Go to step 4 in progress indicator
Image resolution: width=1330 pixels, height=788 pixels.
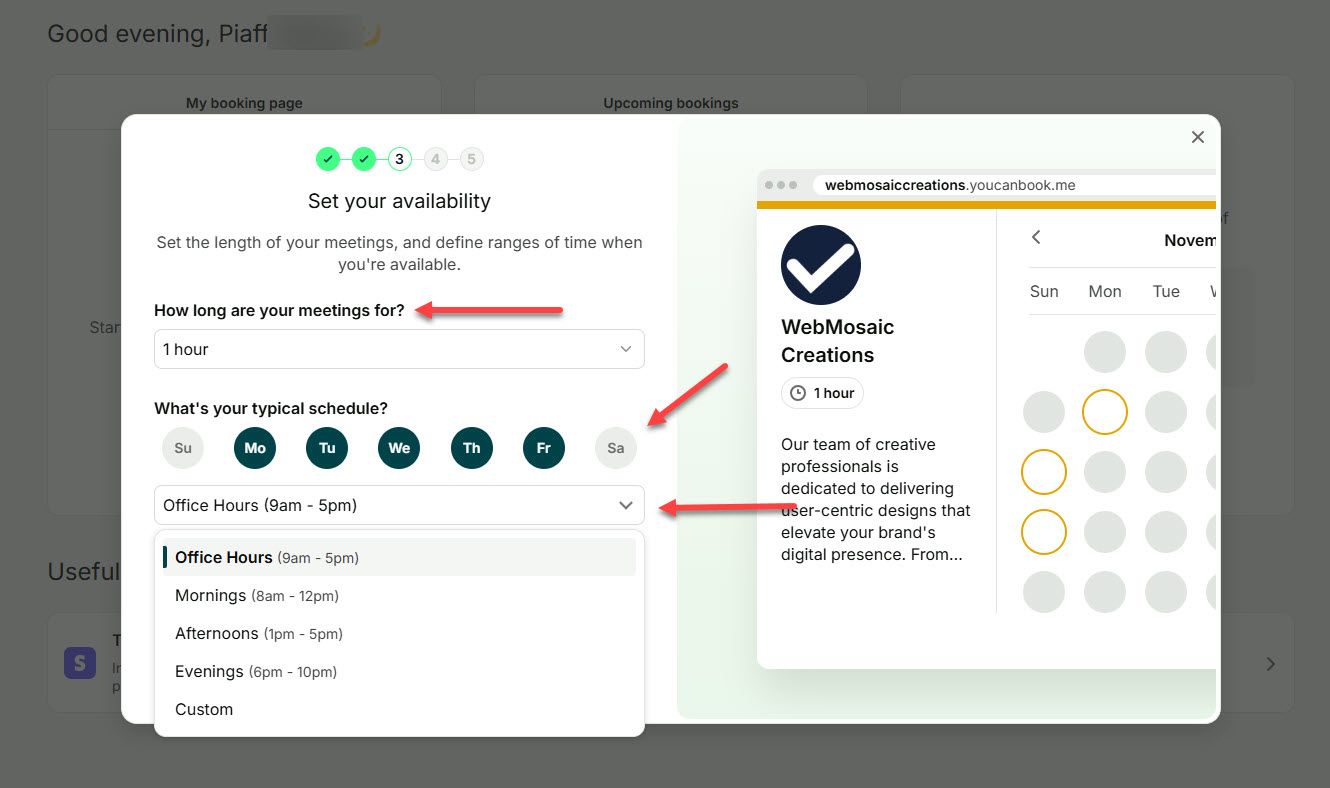click(x=435, y=159)
